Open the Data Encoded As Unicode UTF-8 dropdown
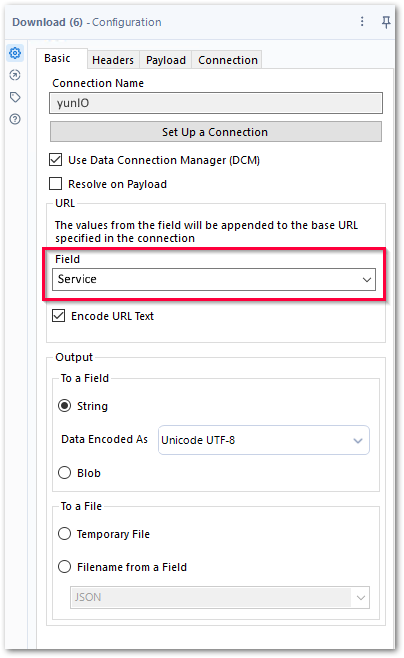 pyautogui.click(x=264, y=440)
